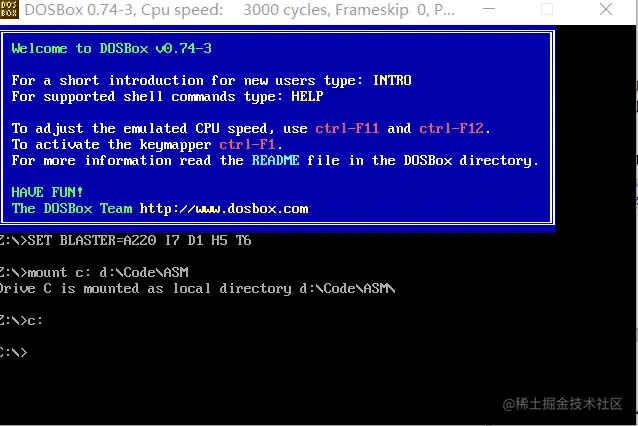Click the http://www.dosbox.com address
The image size is (638, 426).
click(224, 208)
